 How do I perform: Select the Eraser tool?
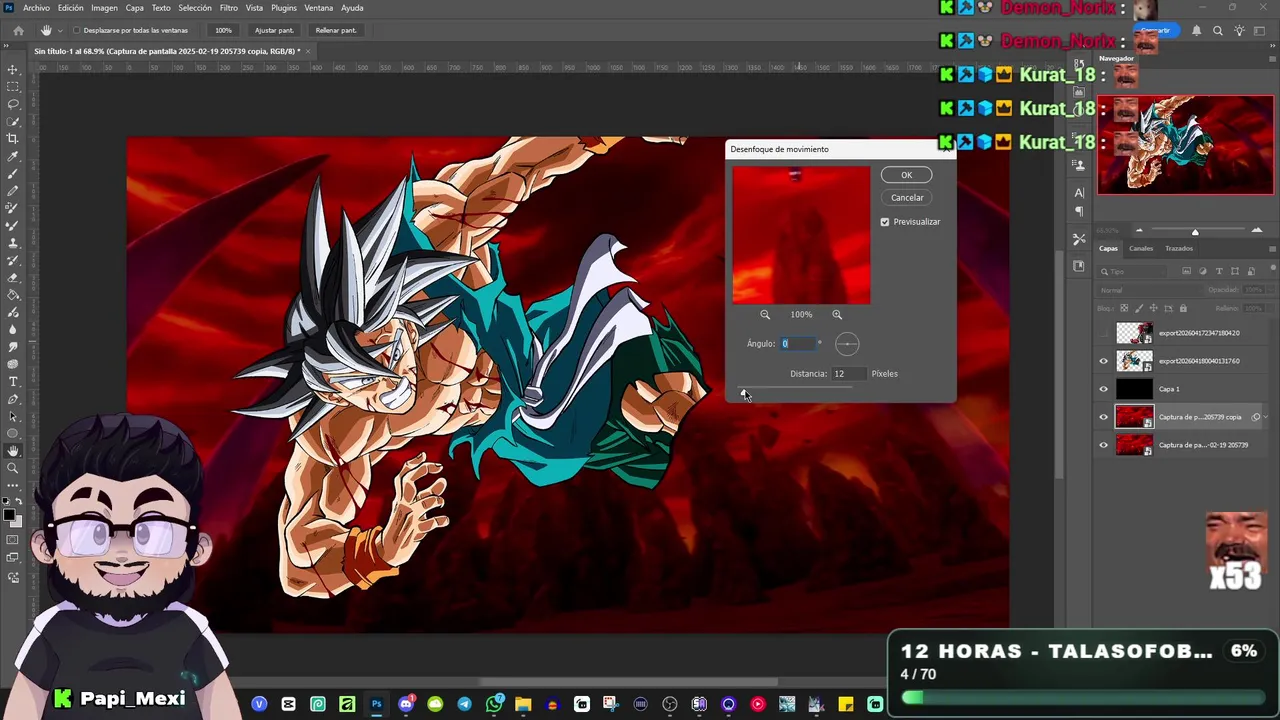(x=13, y=277)
